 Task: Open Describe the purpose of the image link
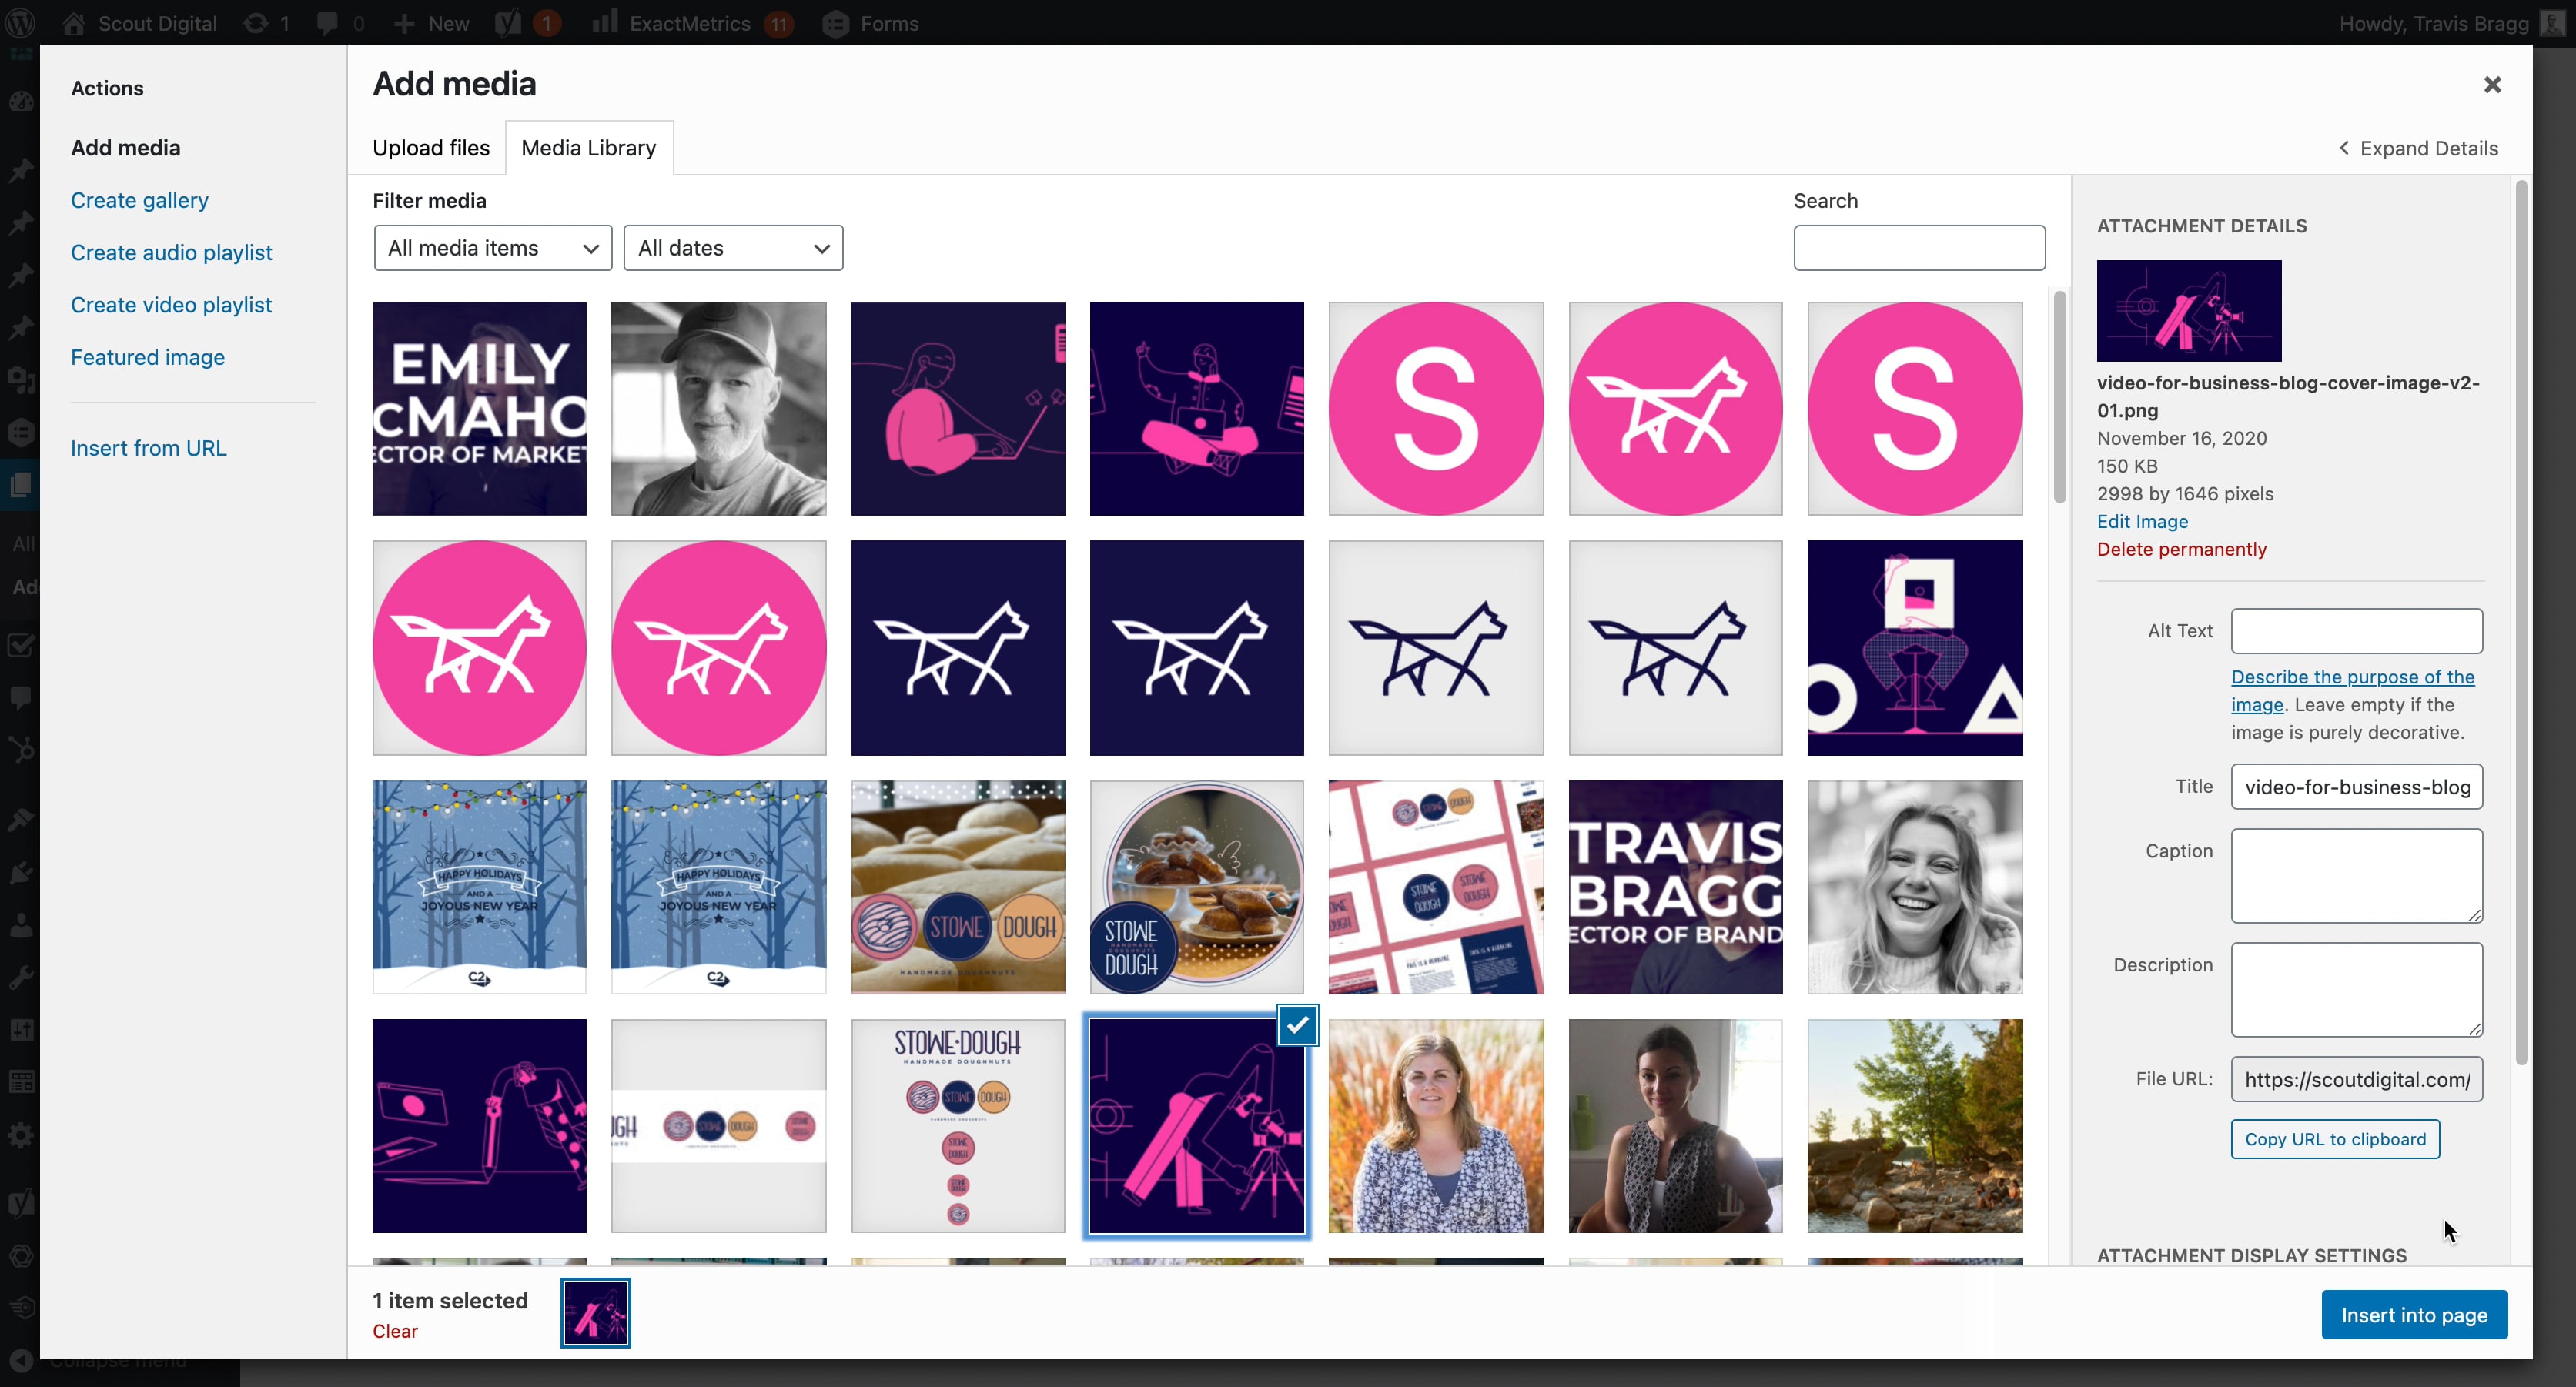pyautogui.click(x=2352, y=690)
